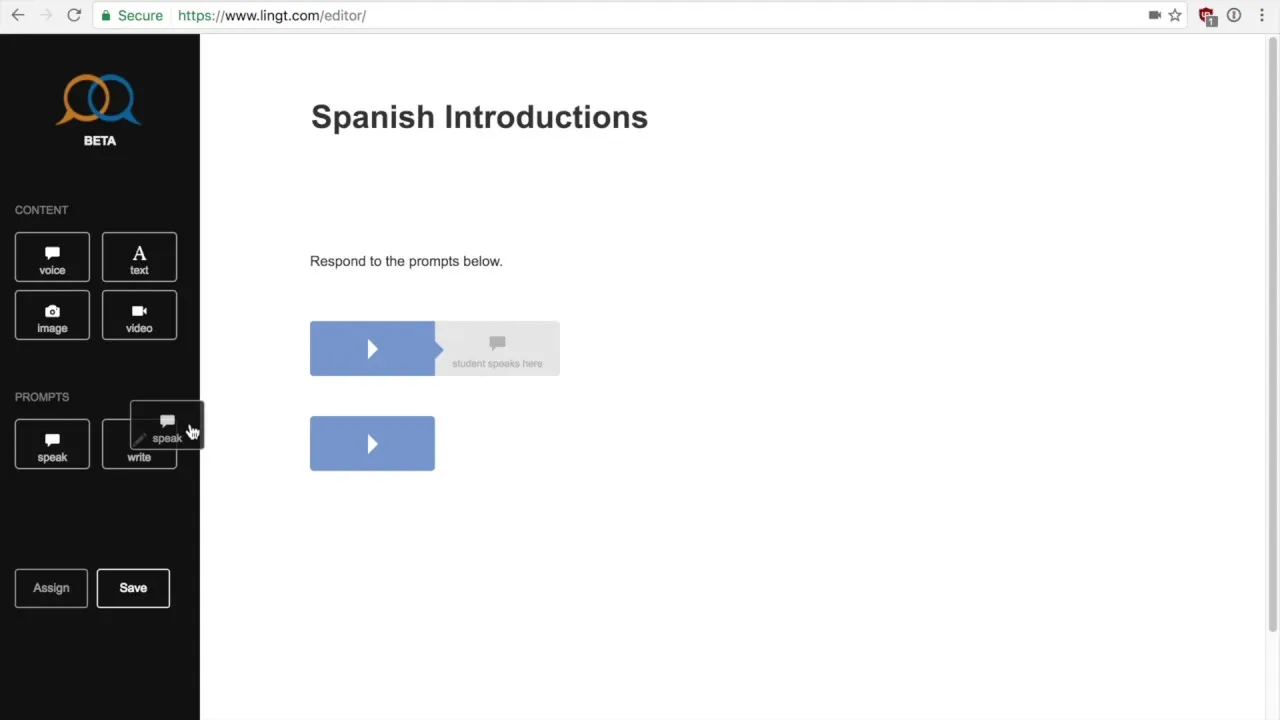1280x720 pixels.
Task: Insert a video content block
Action: [139, 315]
